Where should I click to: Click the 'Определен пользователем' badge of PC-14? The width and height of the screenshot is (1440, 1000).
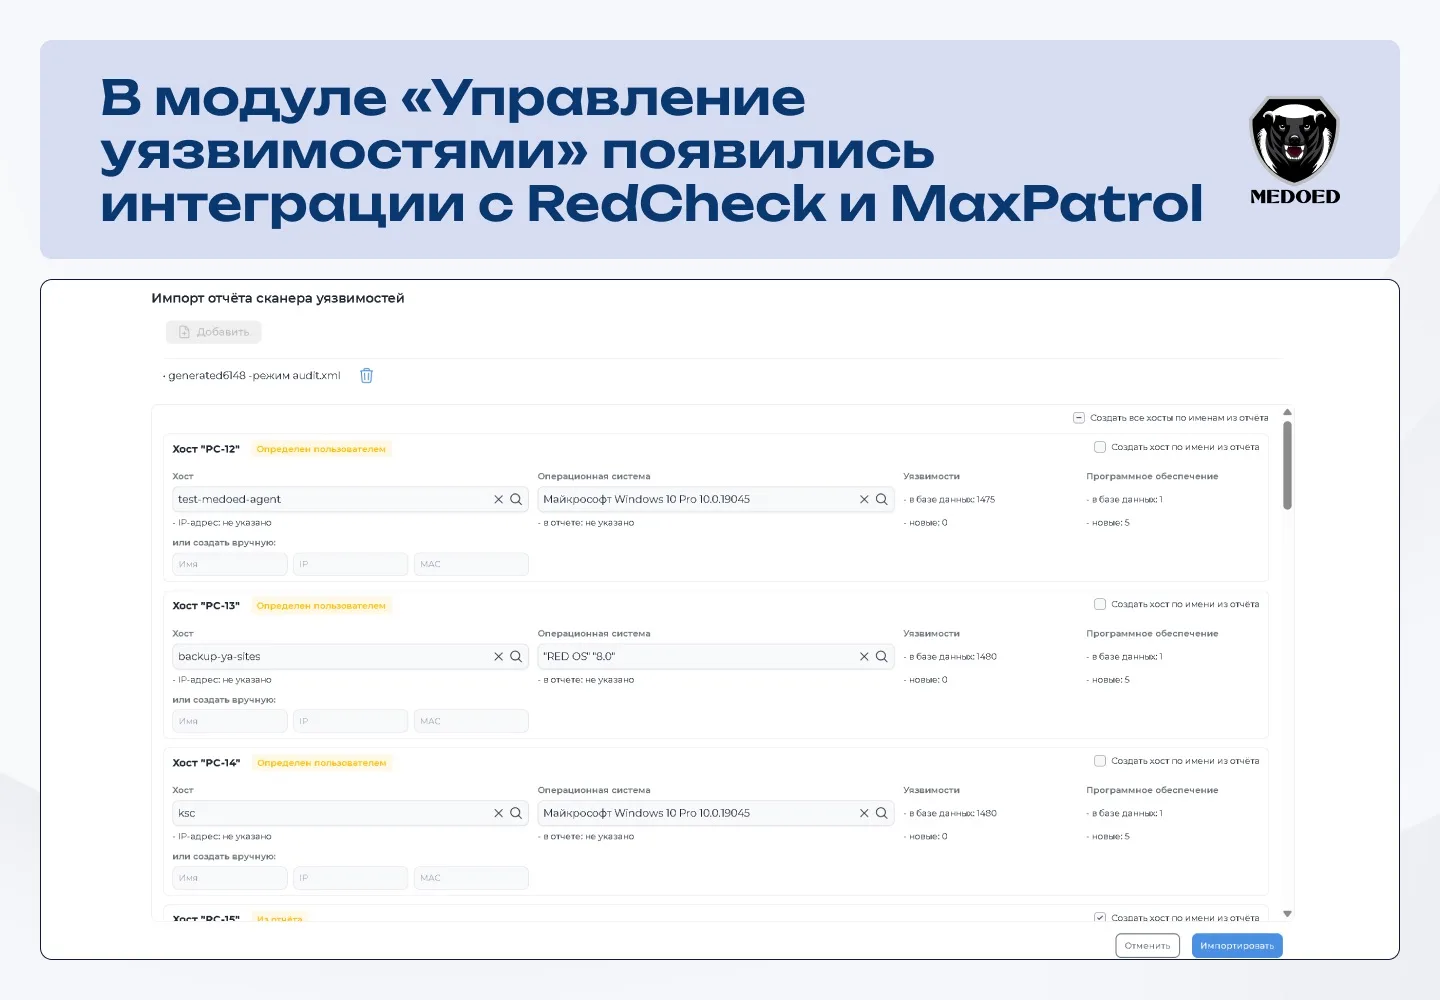(x=321, y=763)
